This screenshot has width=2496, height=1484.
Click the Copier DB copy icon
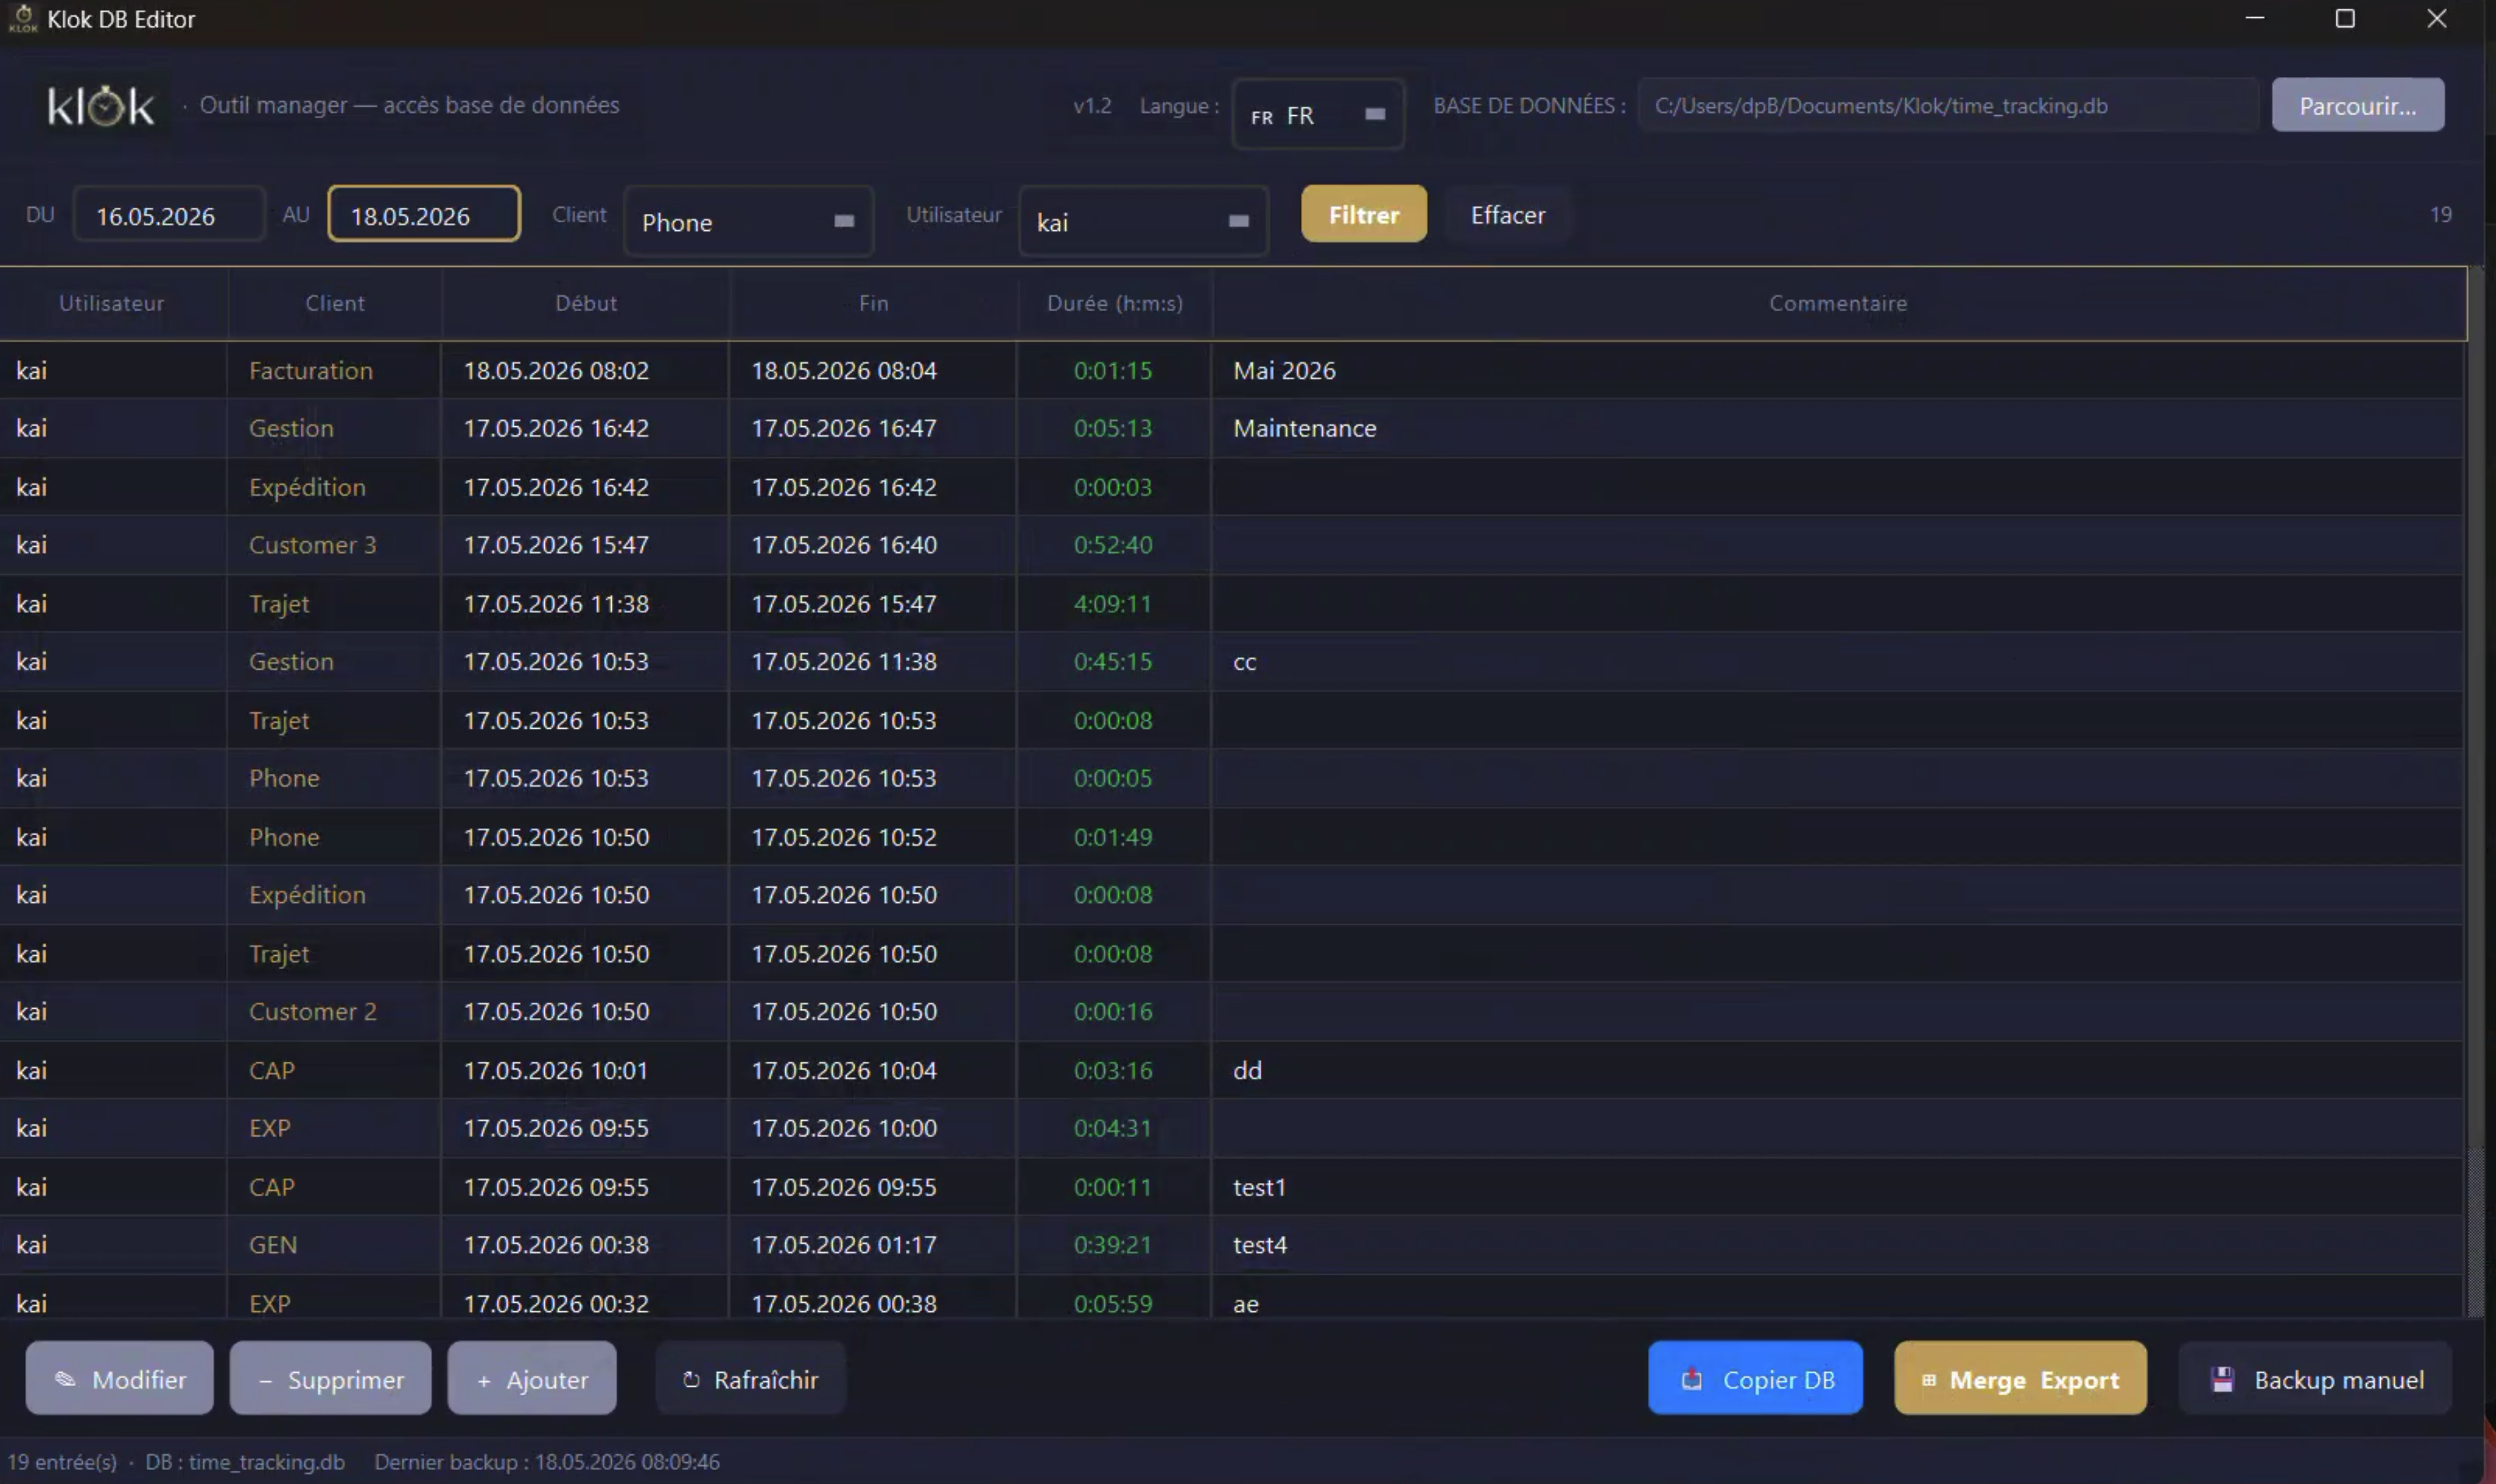pyautogui.click(x=1692, y=1379)
